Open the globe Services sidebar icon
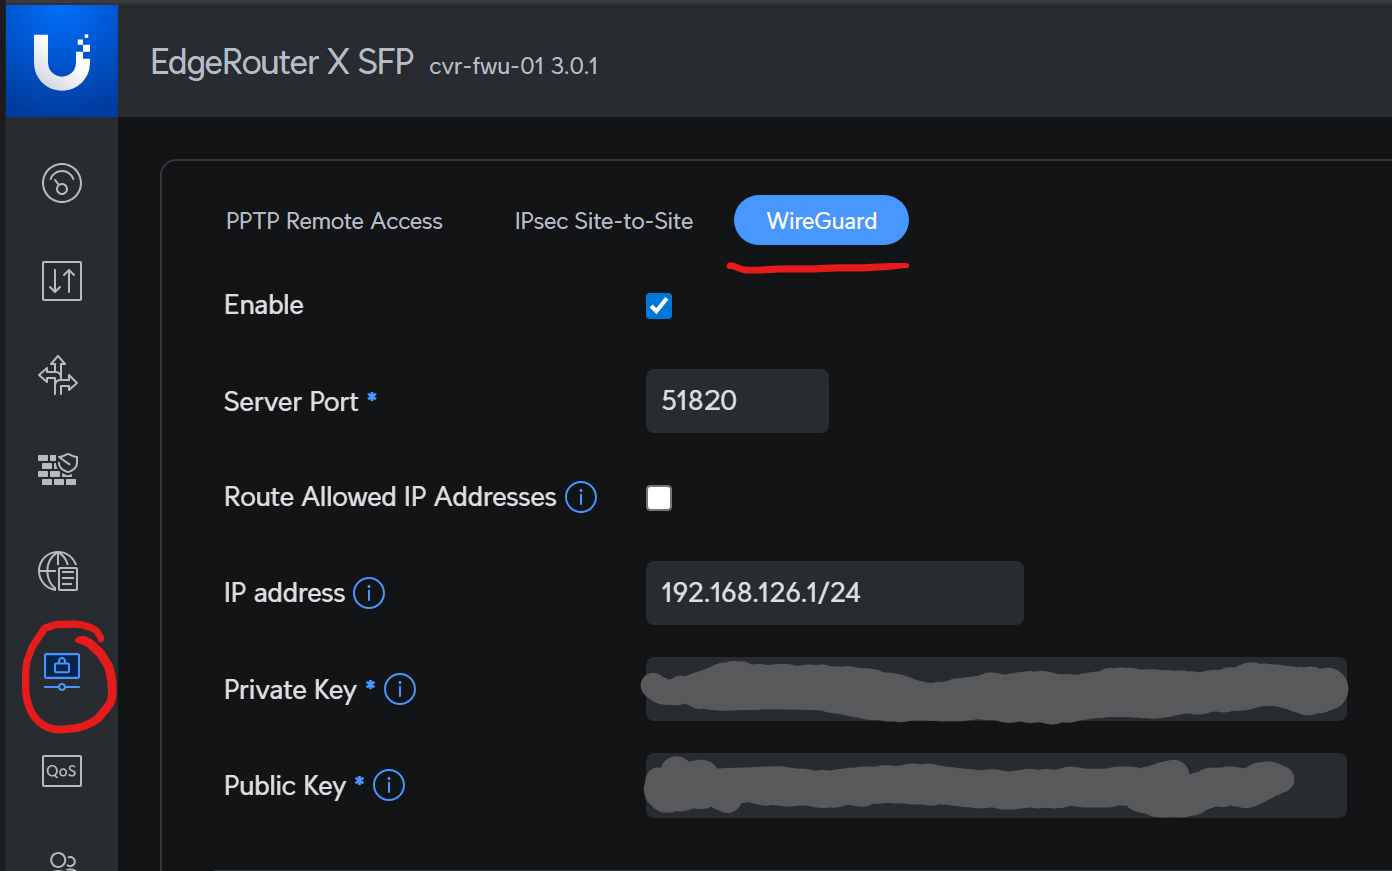1392x871 pixels. point(58,571)
